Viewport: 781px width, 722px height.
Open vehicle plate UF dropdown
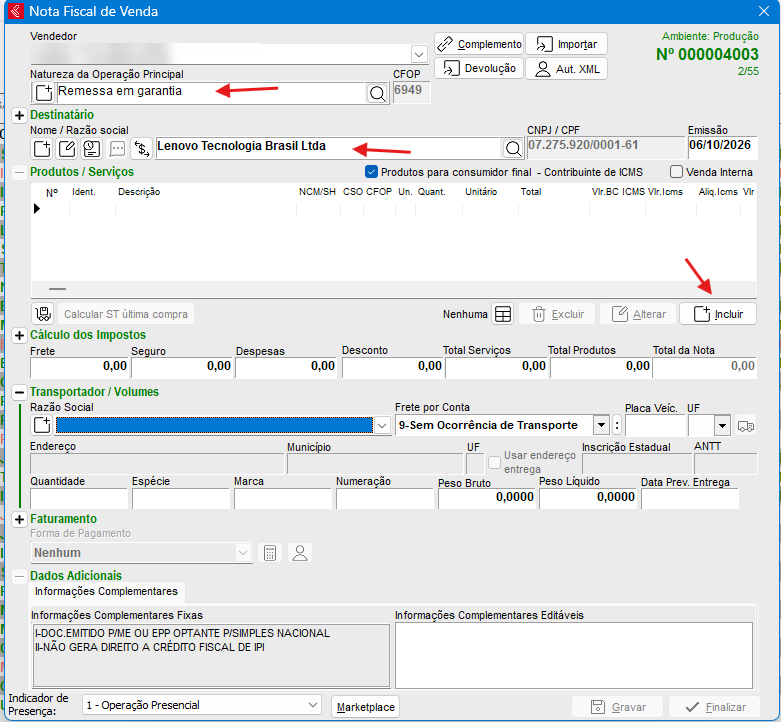tap(722, 426)
